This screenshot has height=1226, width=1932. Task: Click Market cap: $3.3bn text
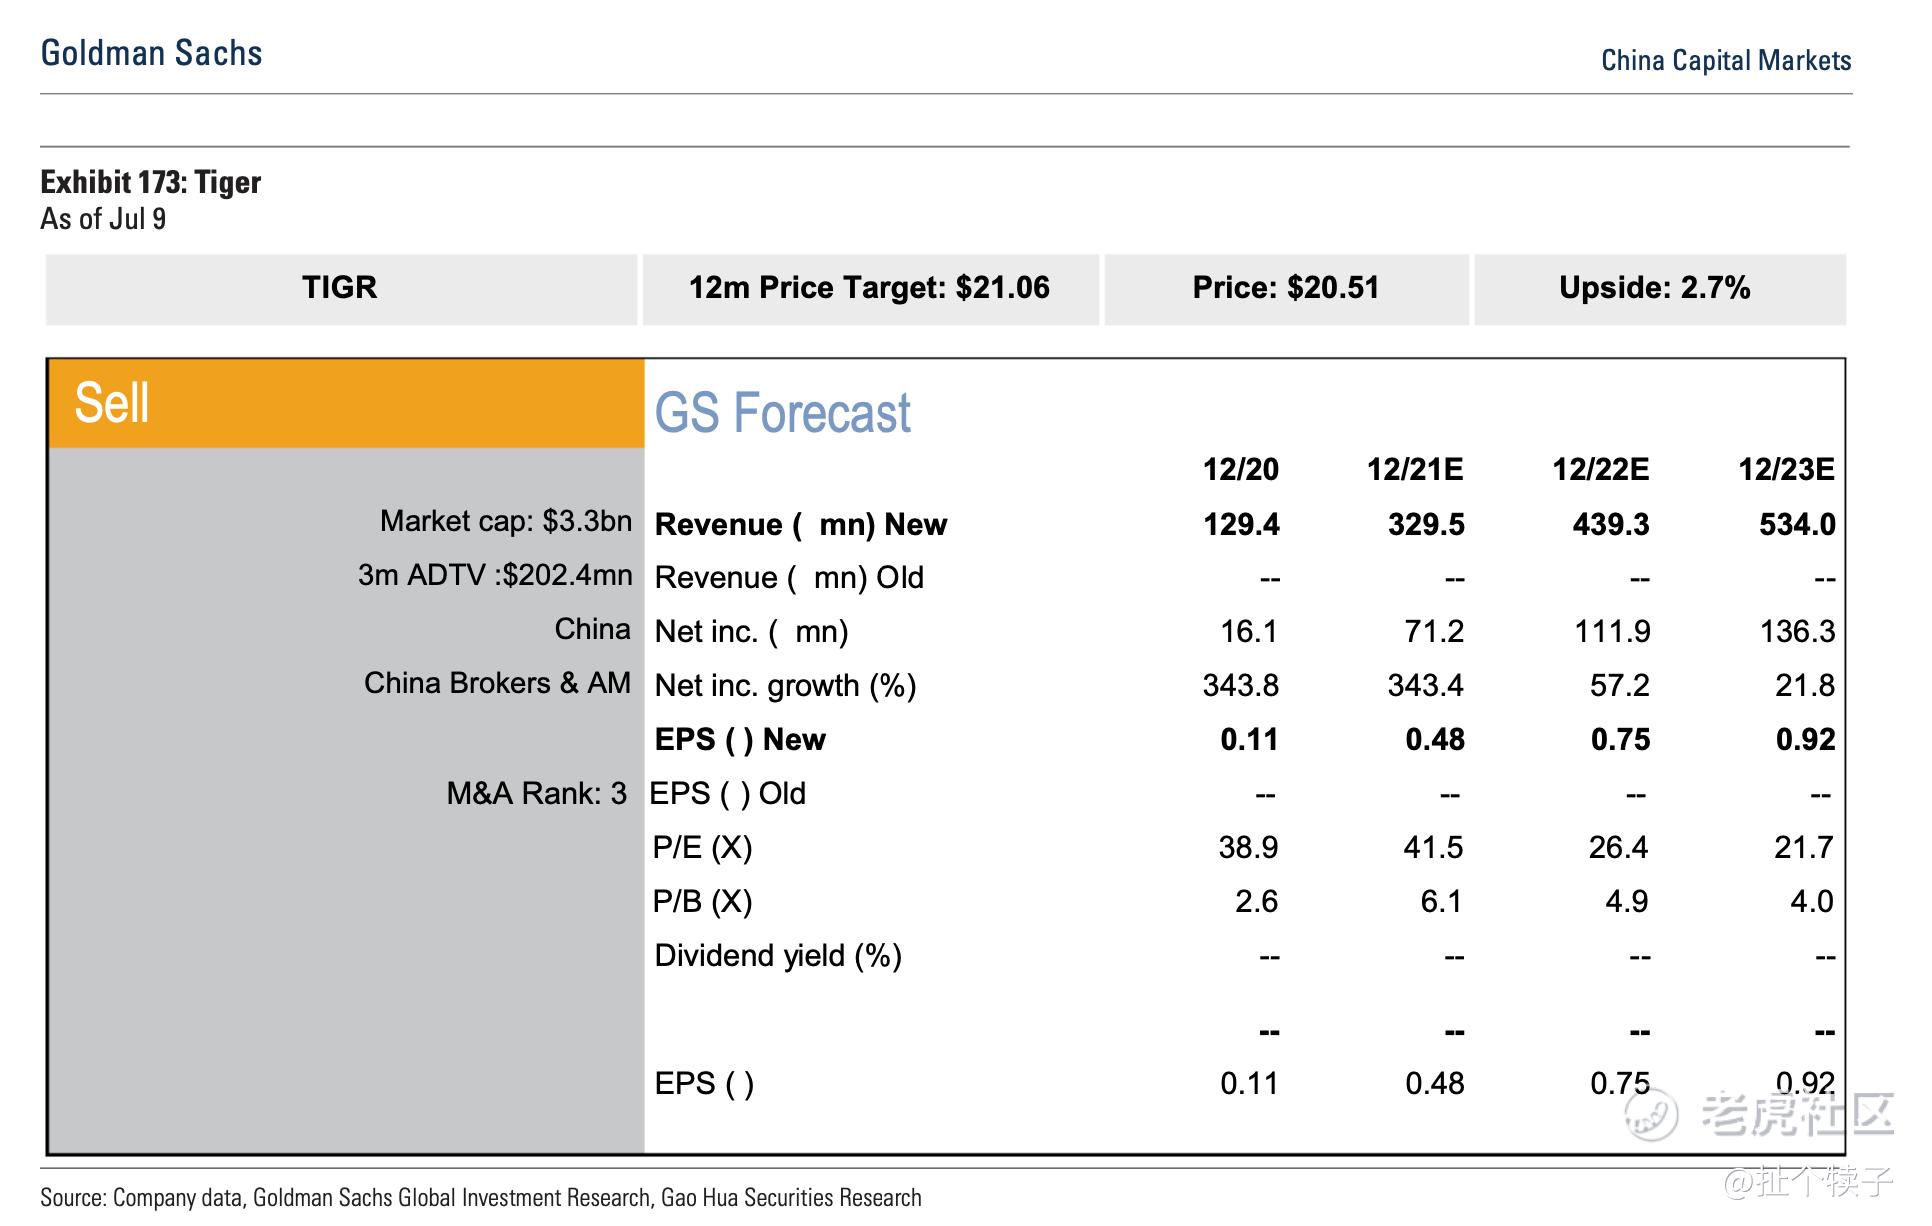point(506,521)
